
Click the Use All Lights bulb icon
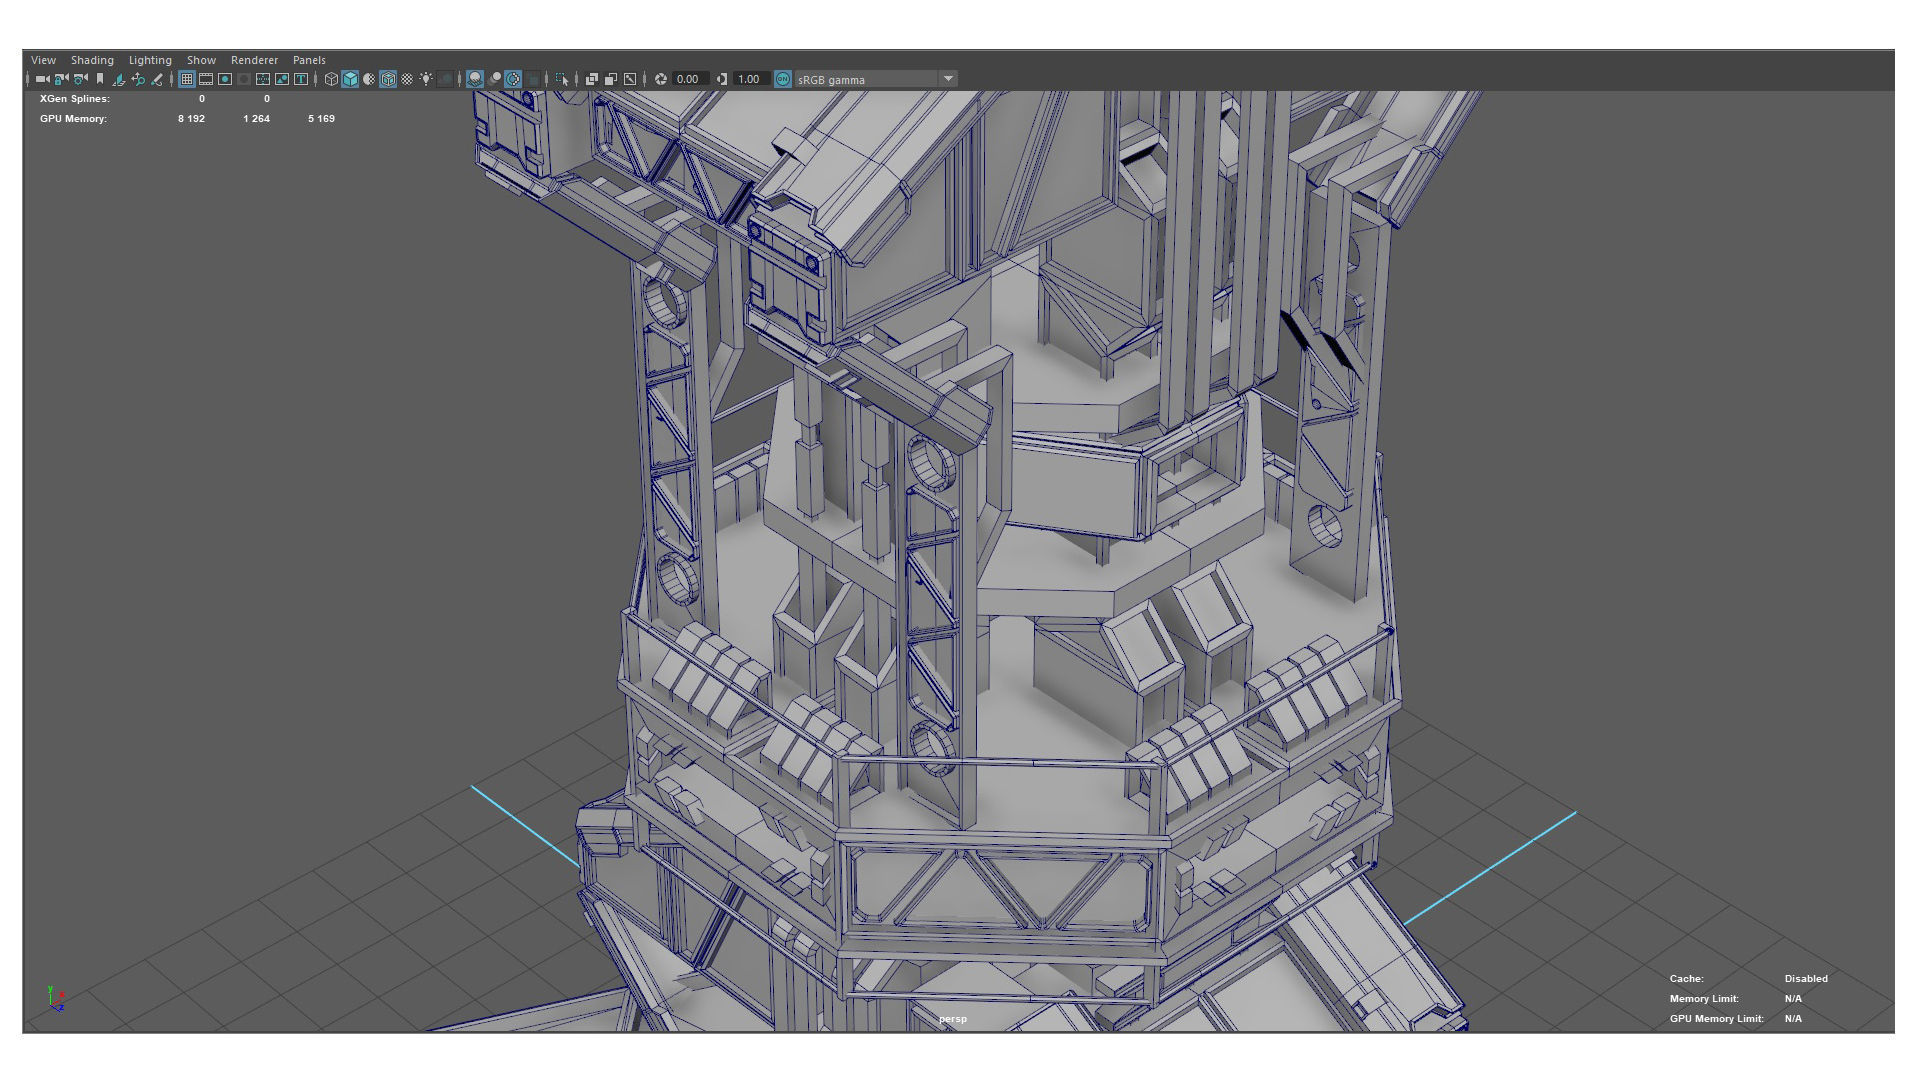pyautogui.click(x=426, y=79)
